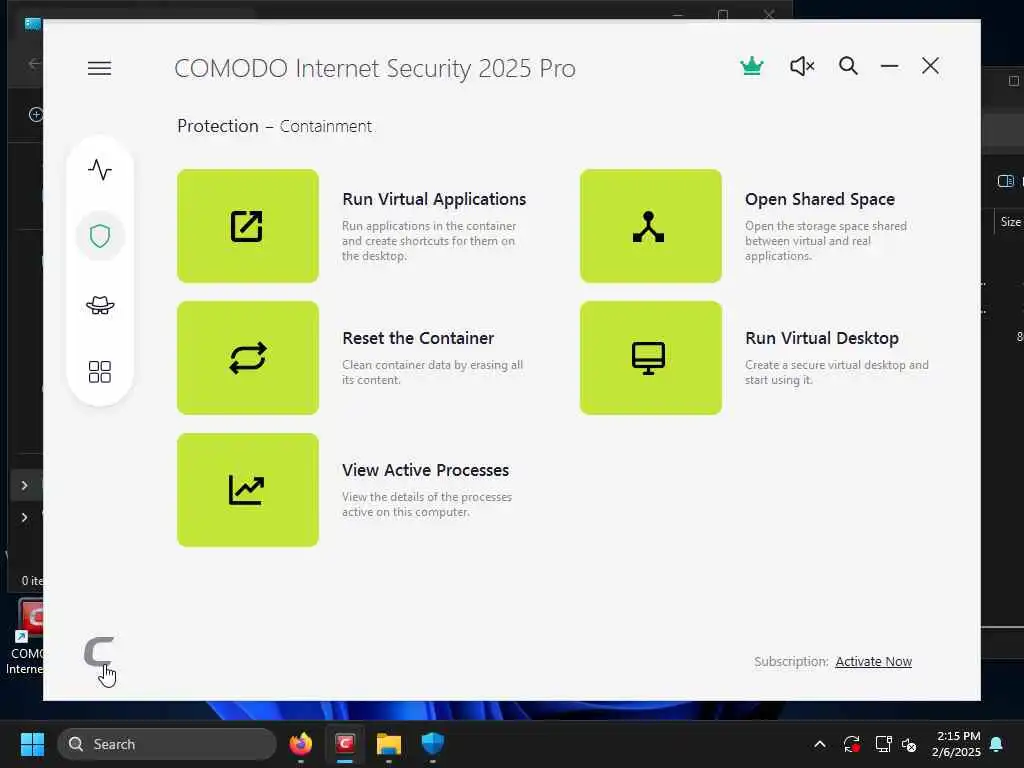Toggle the muted speaker silent mode icon
The image size is (1024, 768).
pos(802,66)
